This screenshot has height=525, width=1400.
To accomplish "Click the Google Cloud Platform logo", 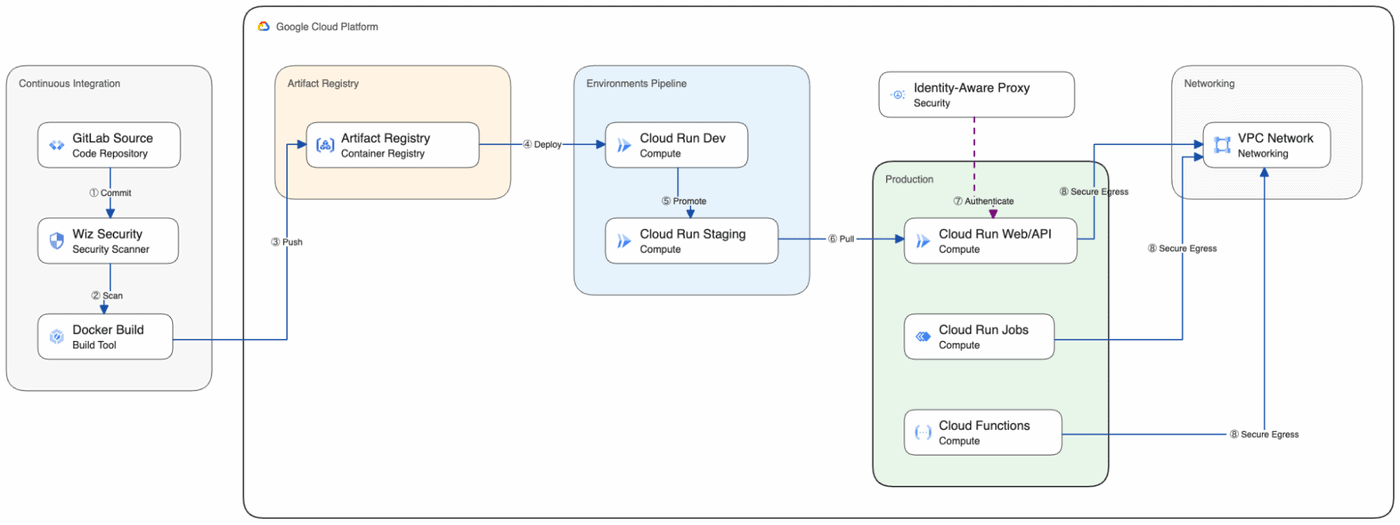I will [264, 27].
